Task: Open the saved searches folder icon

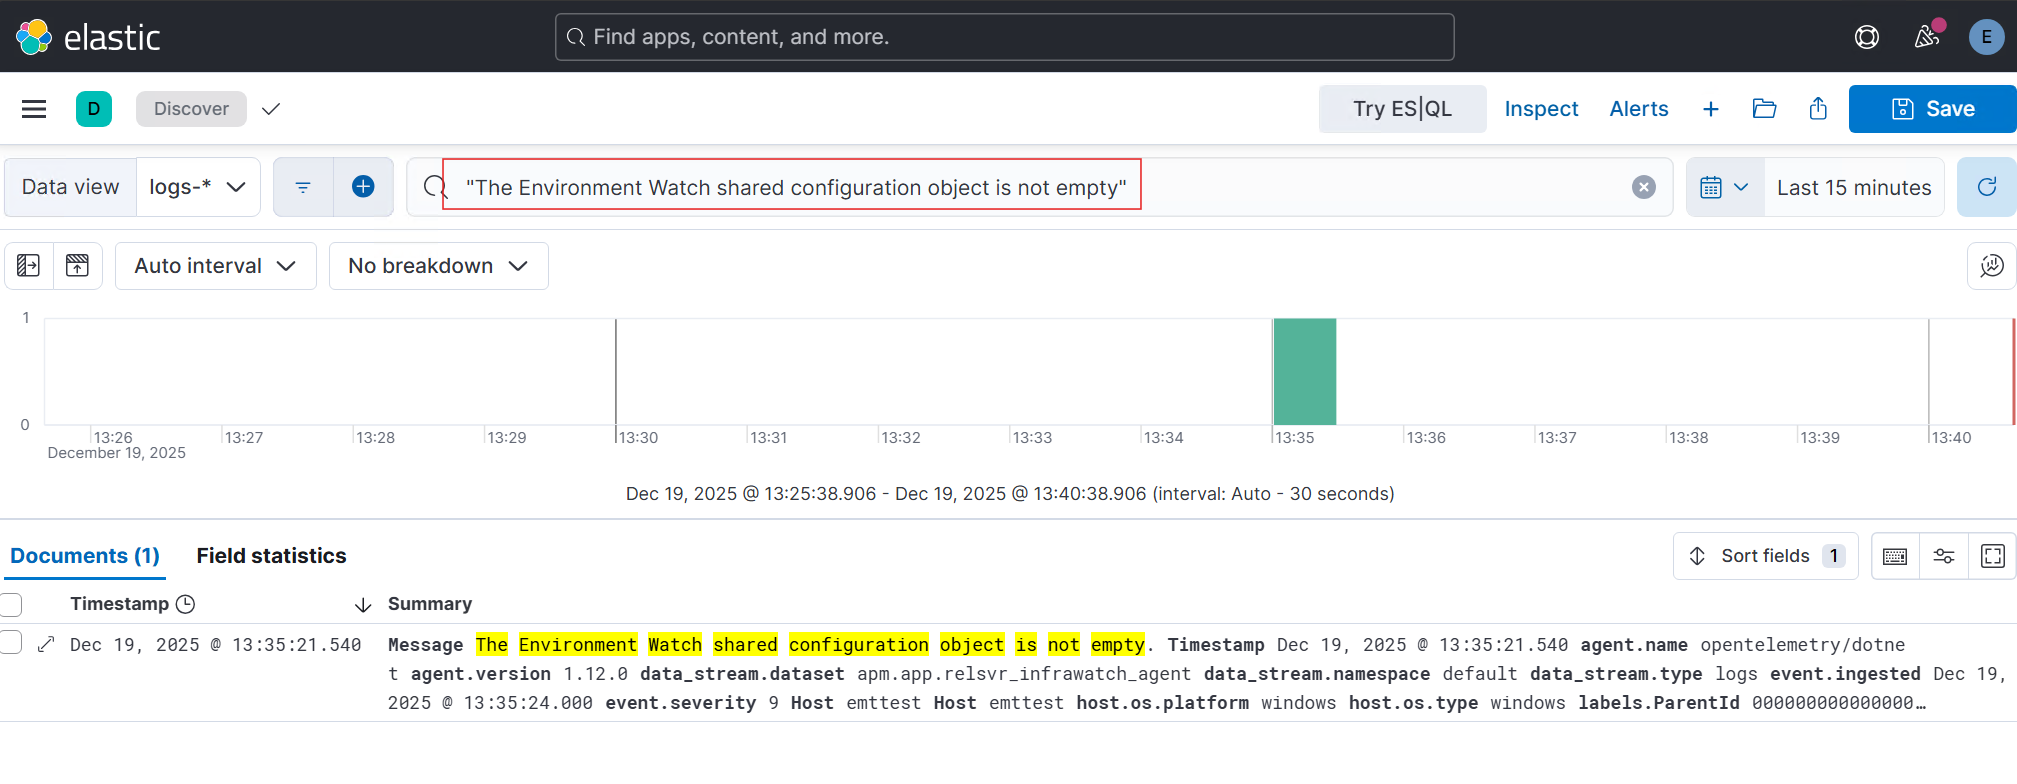Action: [1764, 109]
